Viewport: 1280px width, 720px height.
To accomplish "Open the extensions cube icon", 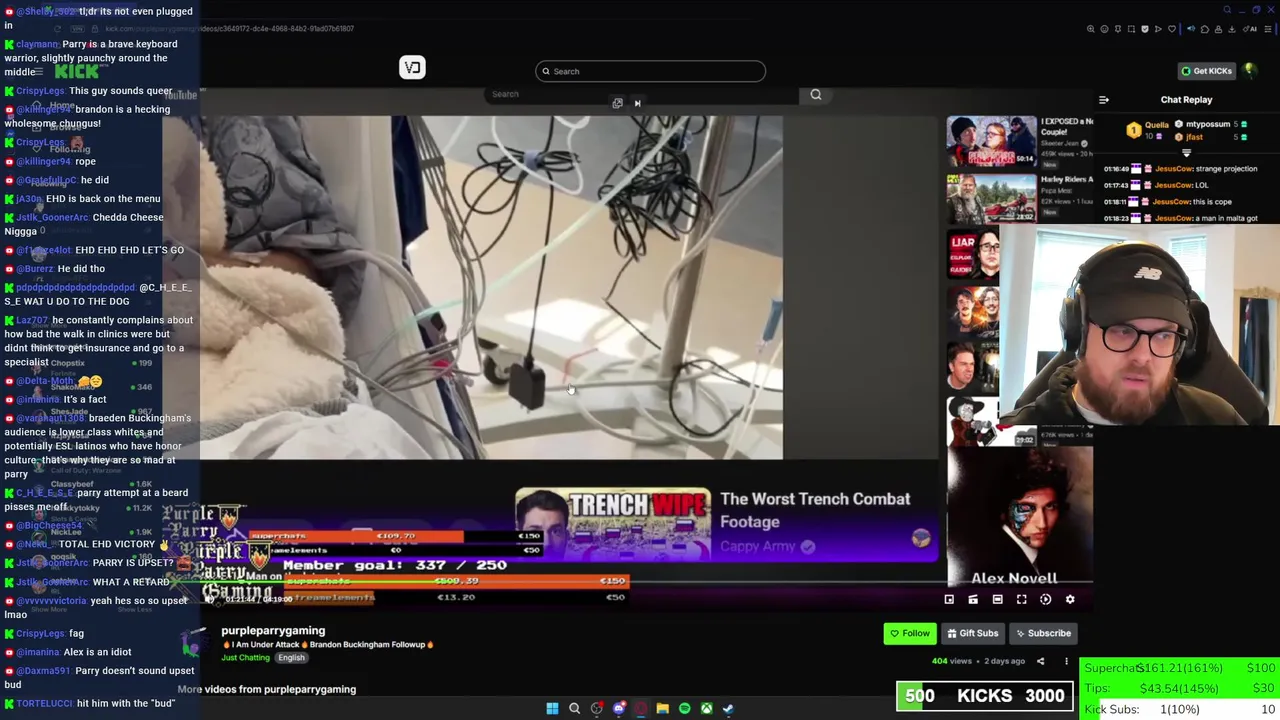I will point(1205,29).
